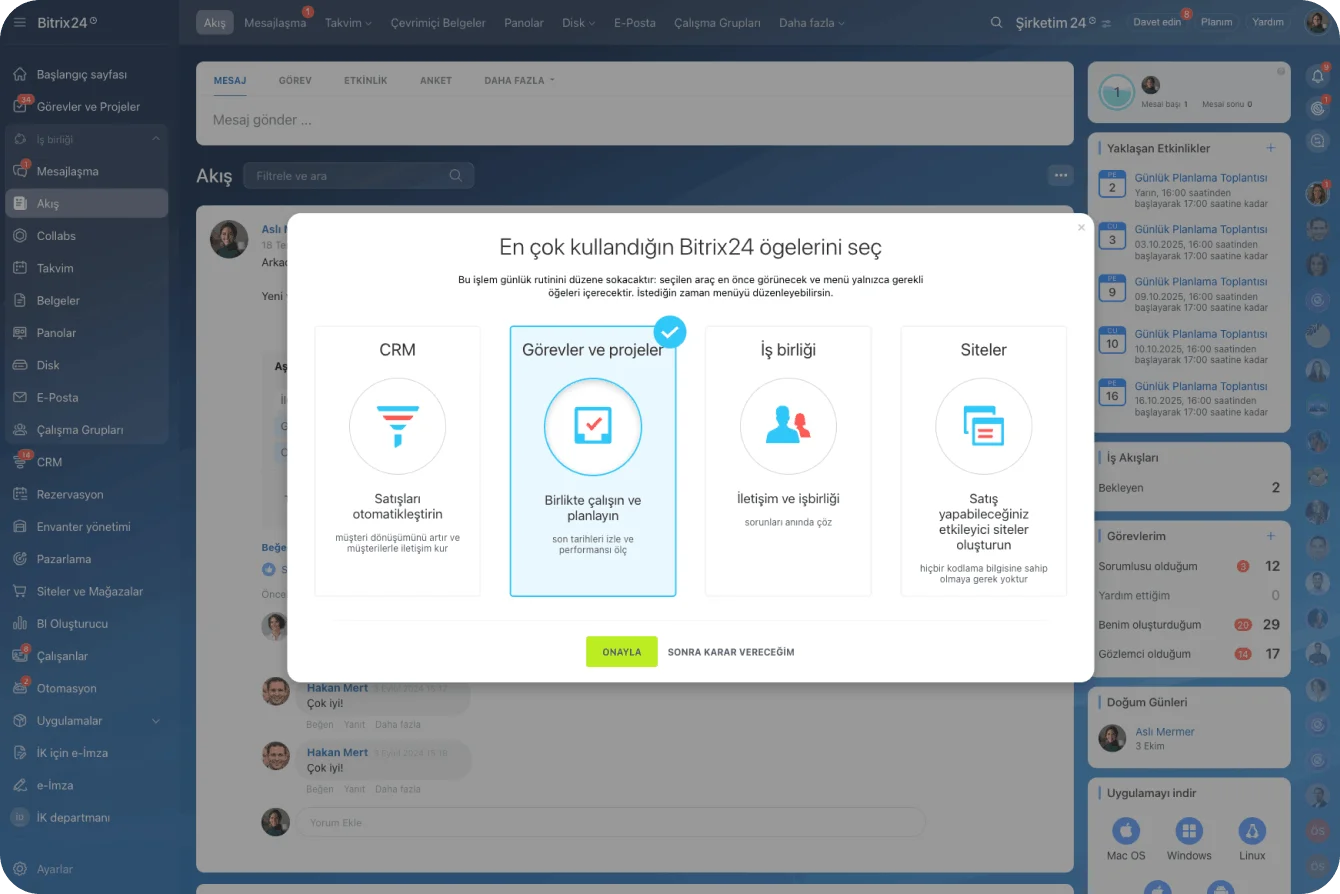
Task: Open the Takvim dropdown in top bar
Action: point(348,23)
